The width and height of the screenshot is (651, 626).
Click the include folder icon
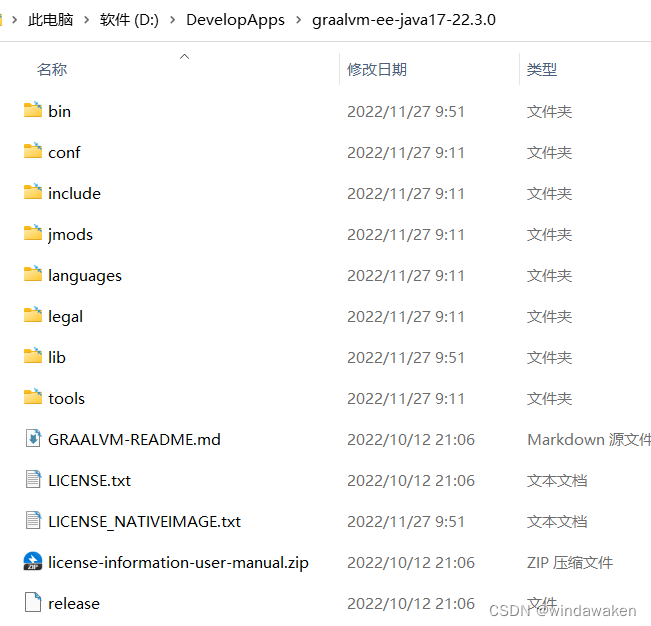click(x=33, y=192)
